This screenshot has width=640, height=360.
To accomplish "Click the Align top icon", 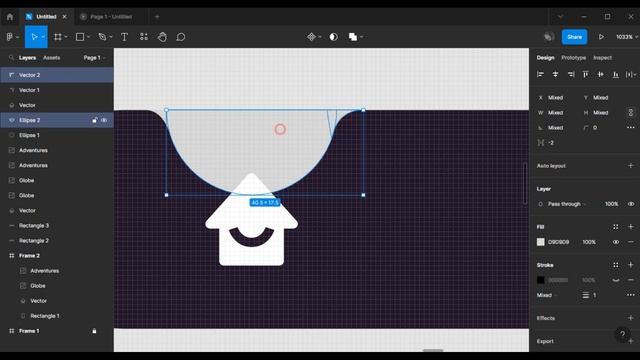I will pos(586,74).
